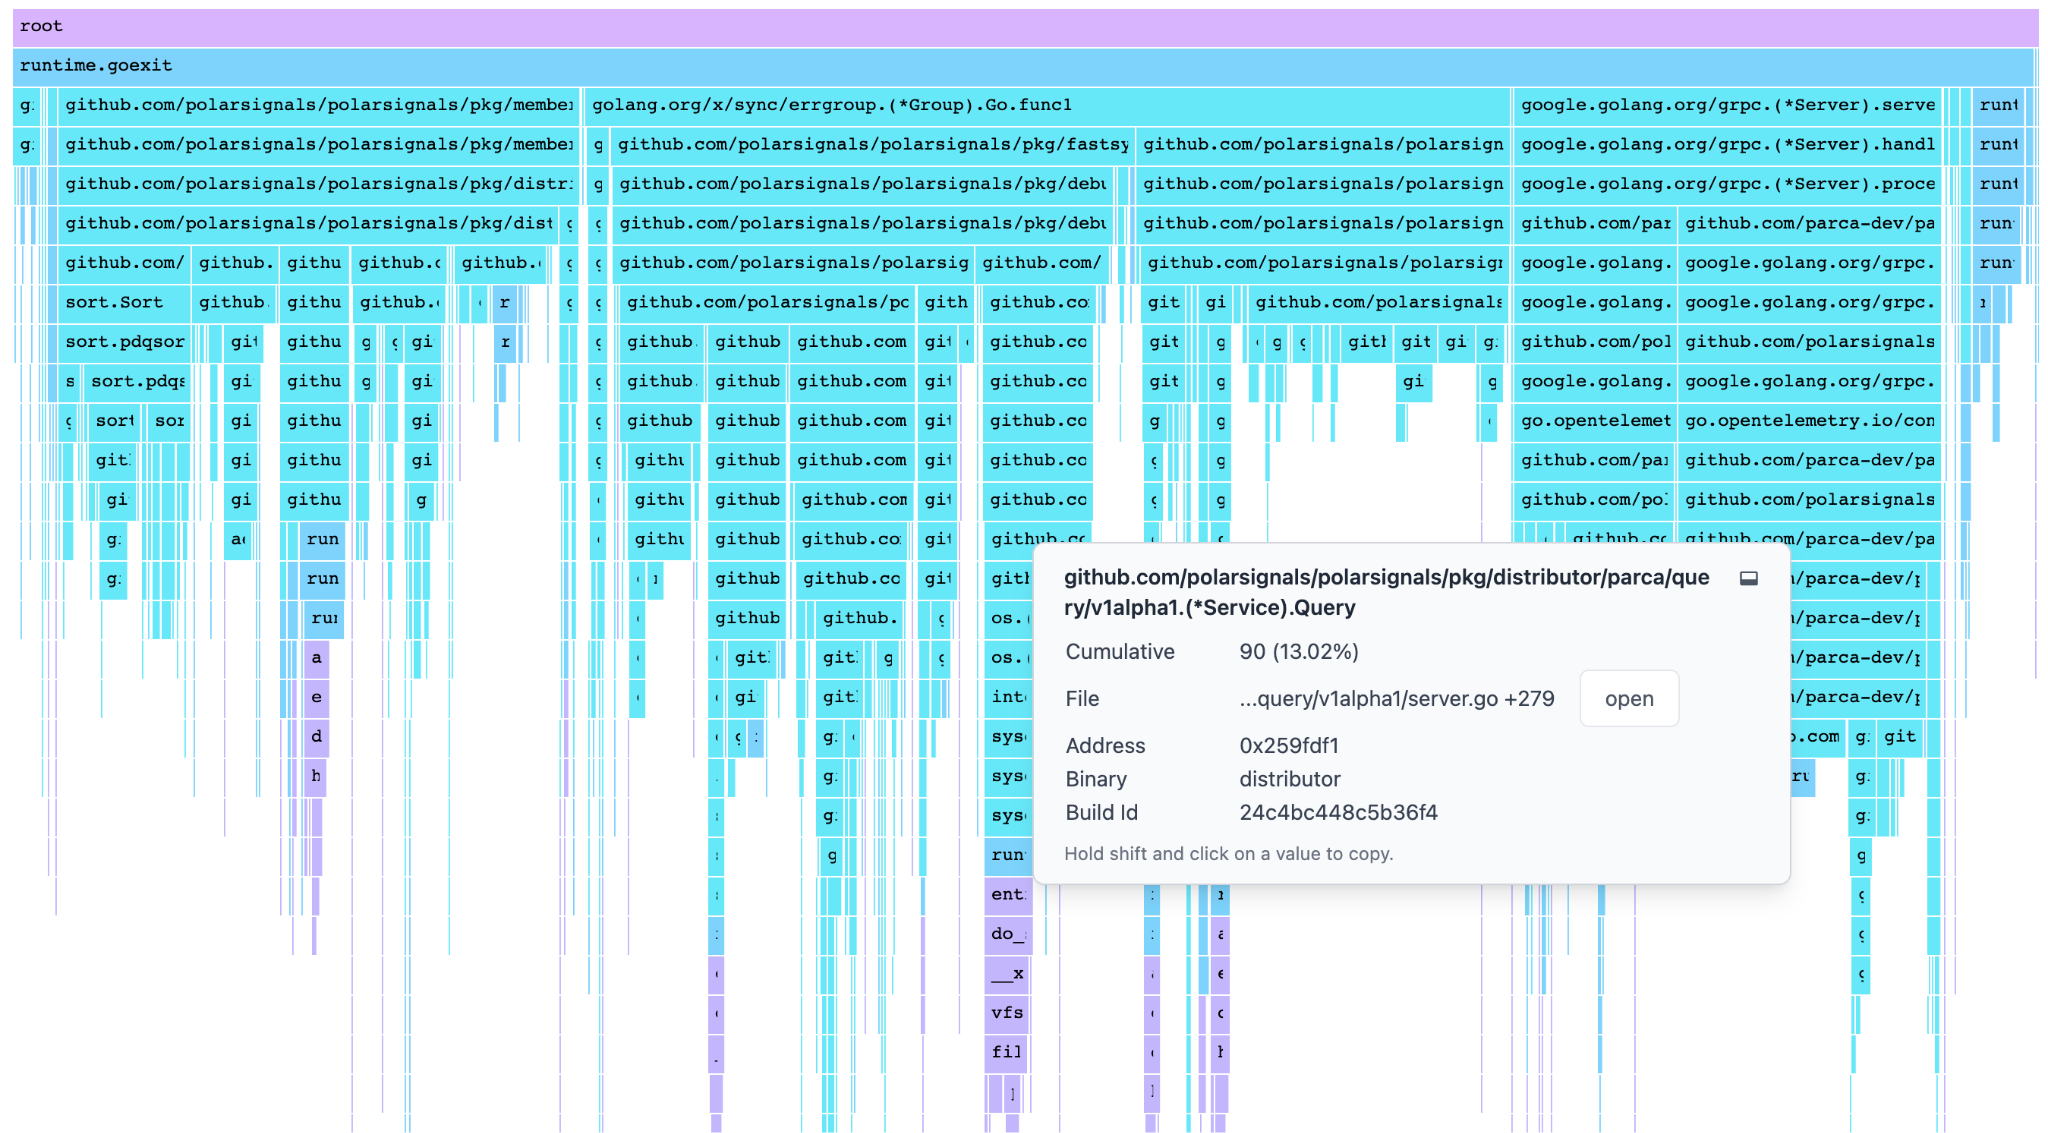The height and width of the screenshot is (1133, 2048).
Task: Click Binary value 'distributor'
Action: tap(1289, 779)
